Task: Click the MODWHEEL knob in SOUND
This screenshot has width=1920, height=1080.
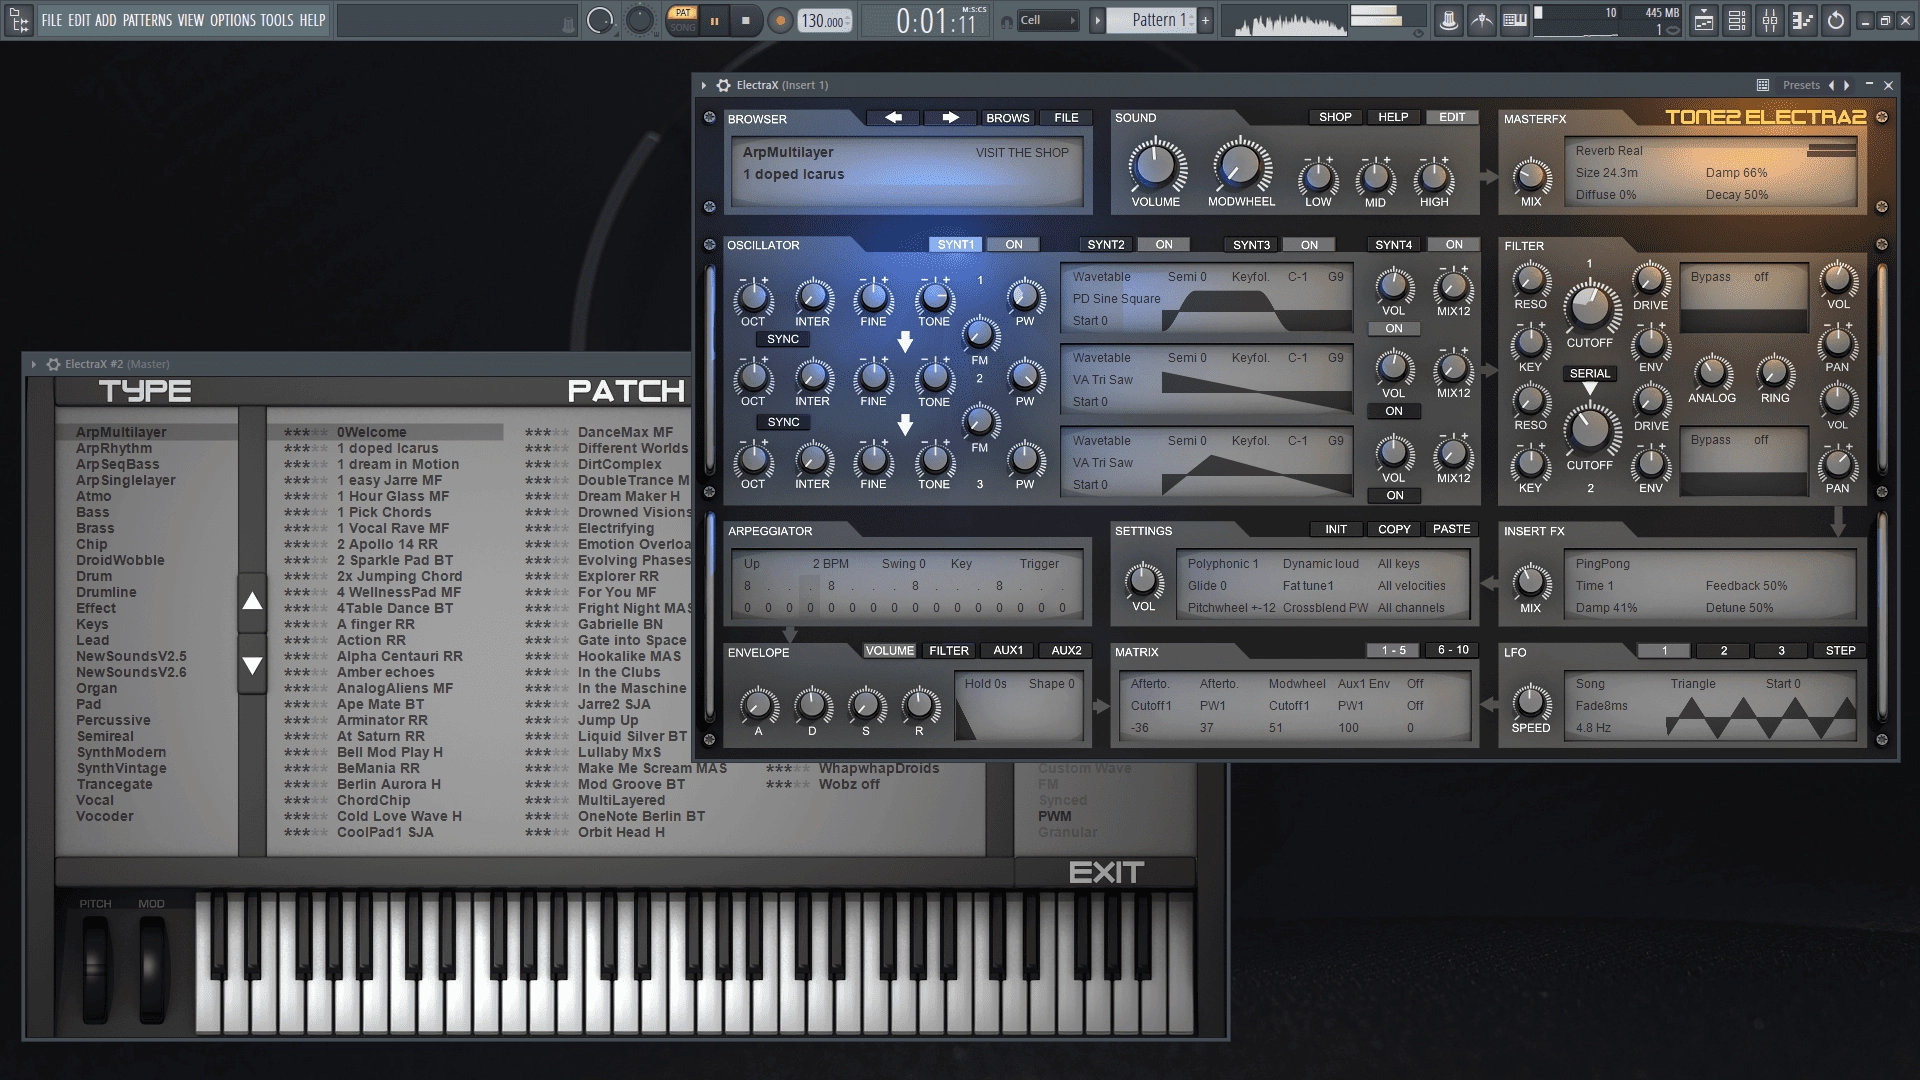Action: click(1241, 166)
